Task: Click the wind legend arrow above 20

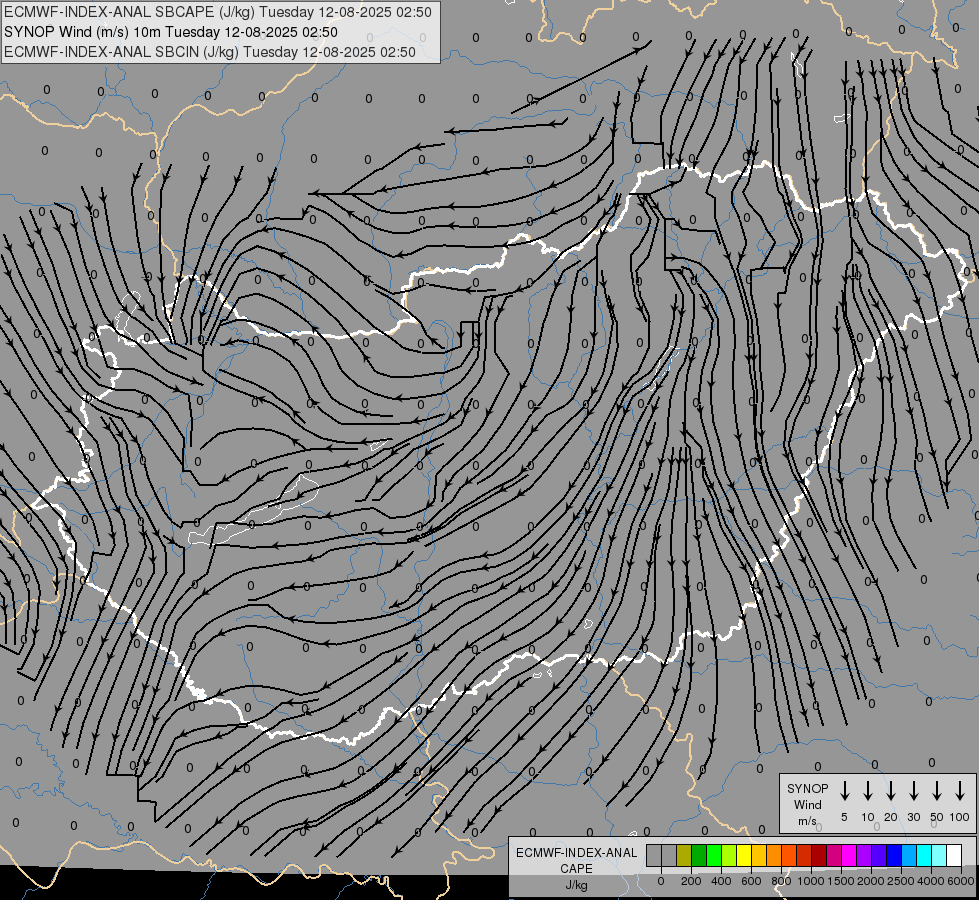Action: [x=891, y=791]
